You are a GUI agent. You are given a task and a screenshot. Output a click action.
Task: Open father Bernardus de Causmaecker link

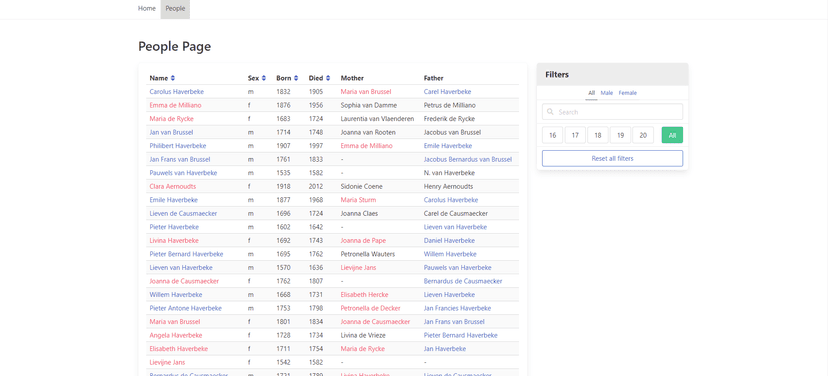pos(463,281)
